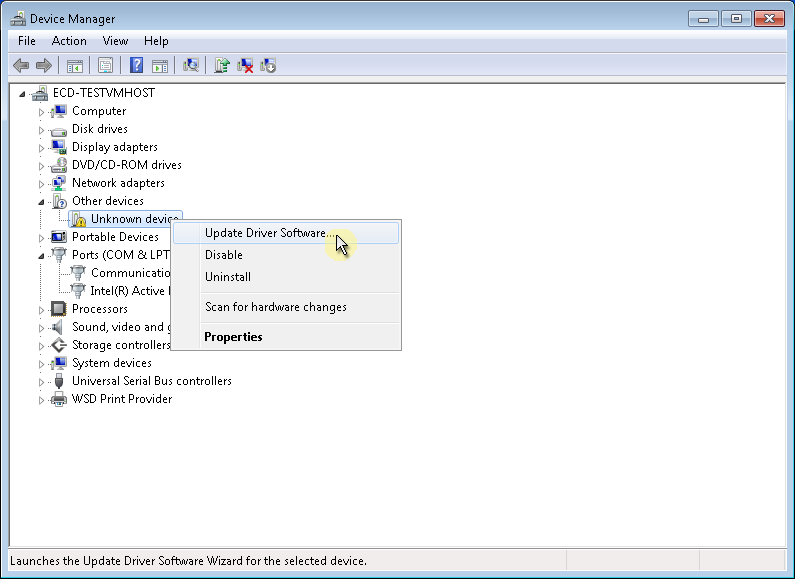
Task: Collapse the Other devices arrow
Action: coord(42,202)
